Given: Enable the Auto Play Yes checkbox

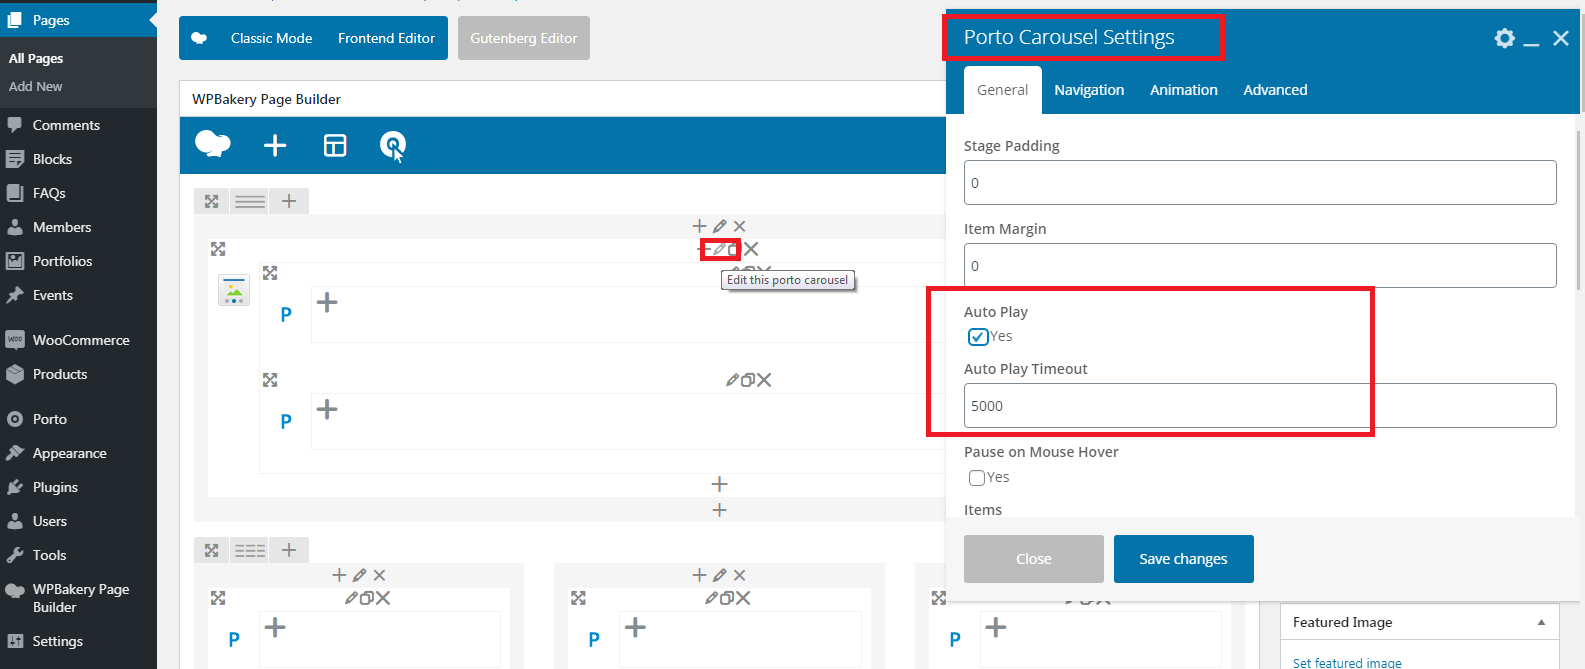Looking at the screenshot, I should pyautogui.click(x=978, y=337).
